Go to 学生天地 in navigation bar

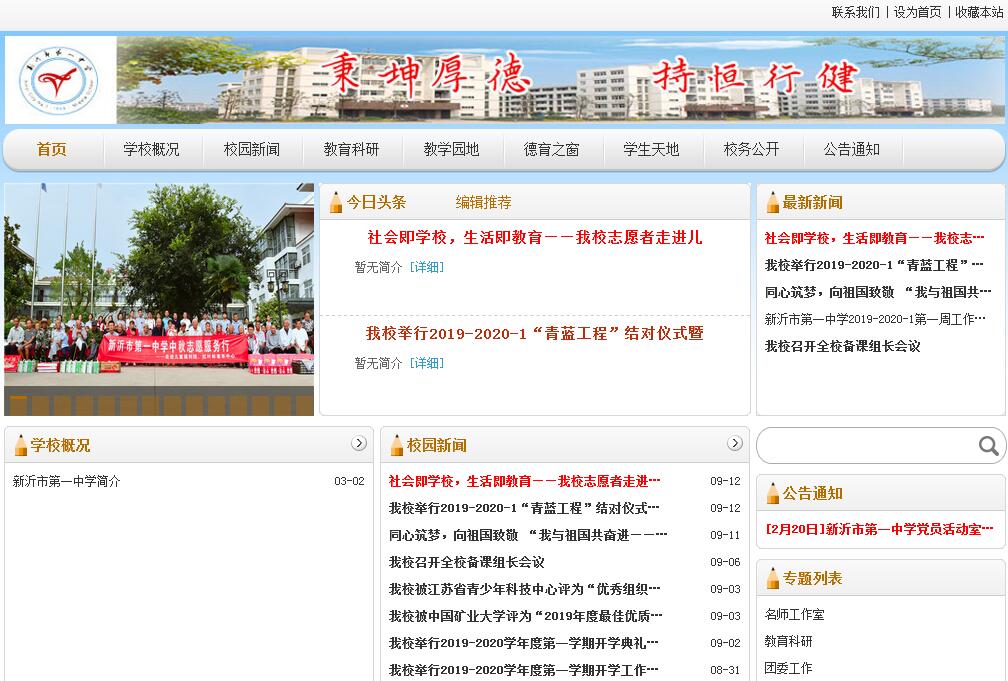point(651,149)
